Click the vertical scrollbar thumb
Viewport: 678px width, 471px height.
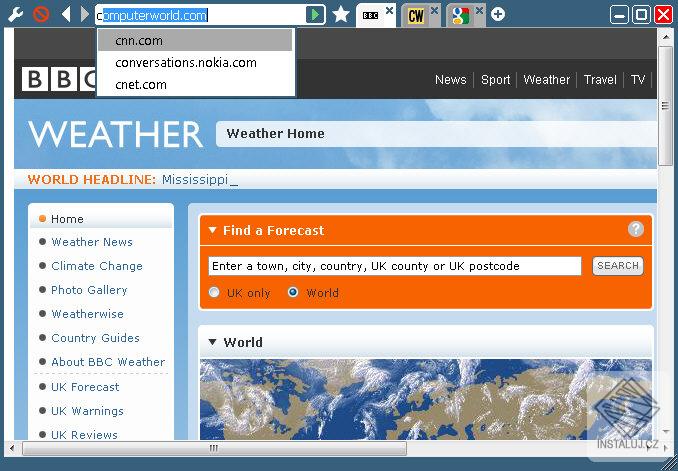point(665,106)
